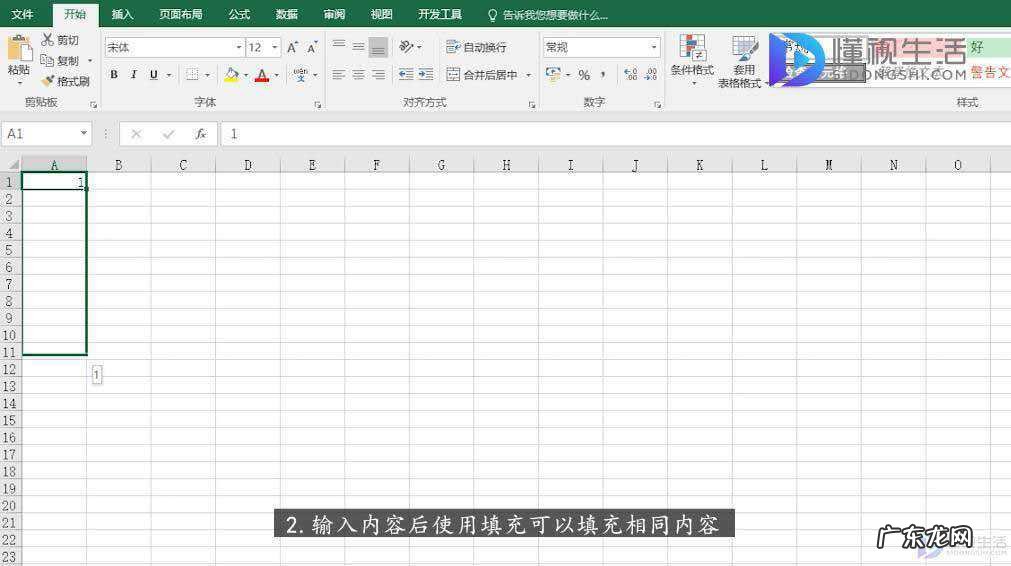The width and height of the screenshot is (1011, 566).
Task: Confirm formula entry with the checkmark
Action: coord(169,134)
